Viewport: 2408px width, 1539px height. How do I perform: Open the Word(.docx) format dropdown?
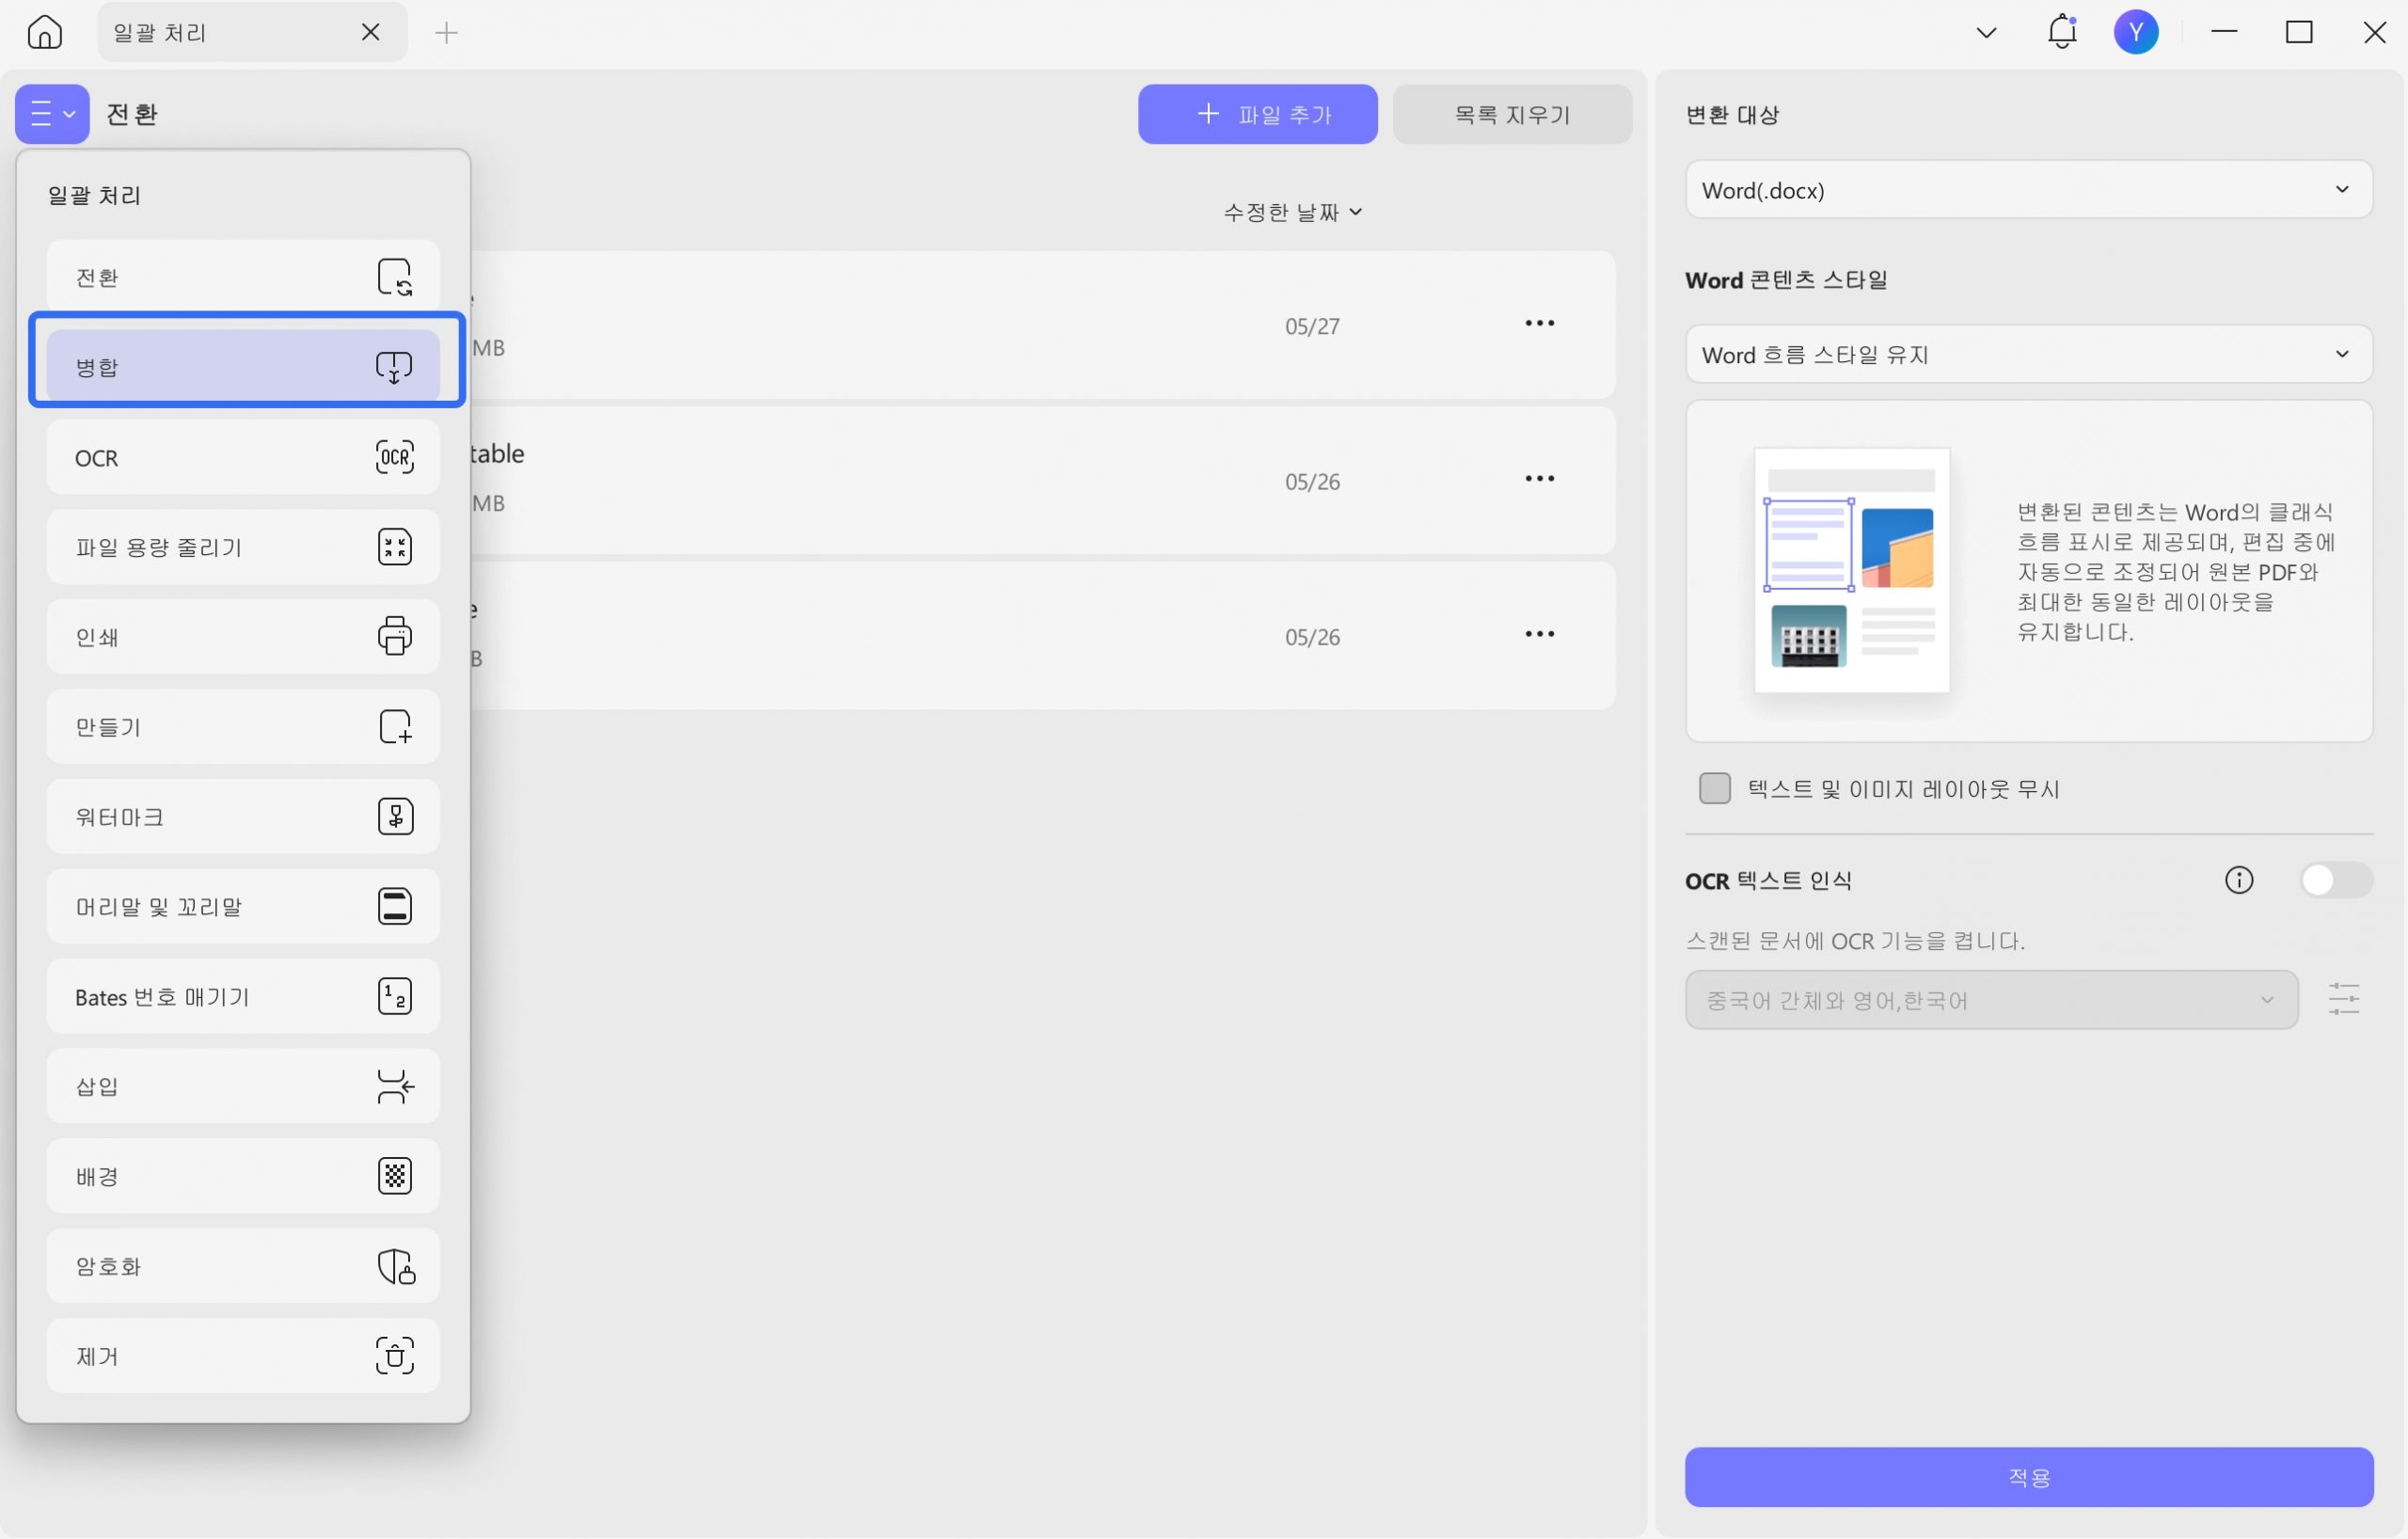pyautogui.click(x=2028, y=190)
